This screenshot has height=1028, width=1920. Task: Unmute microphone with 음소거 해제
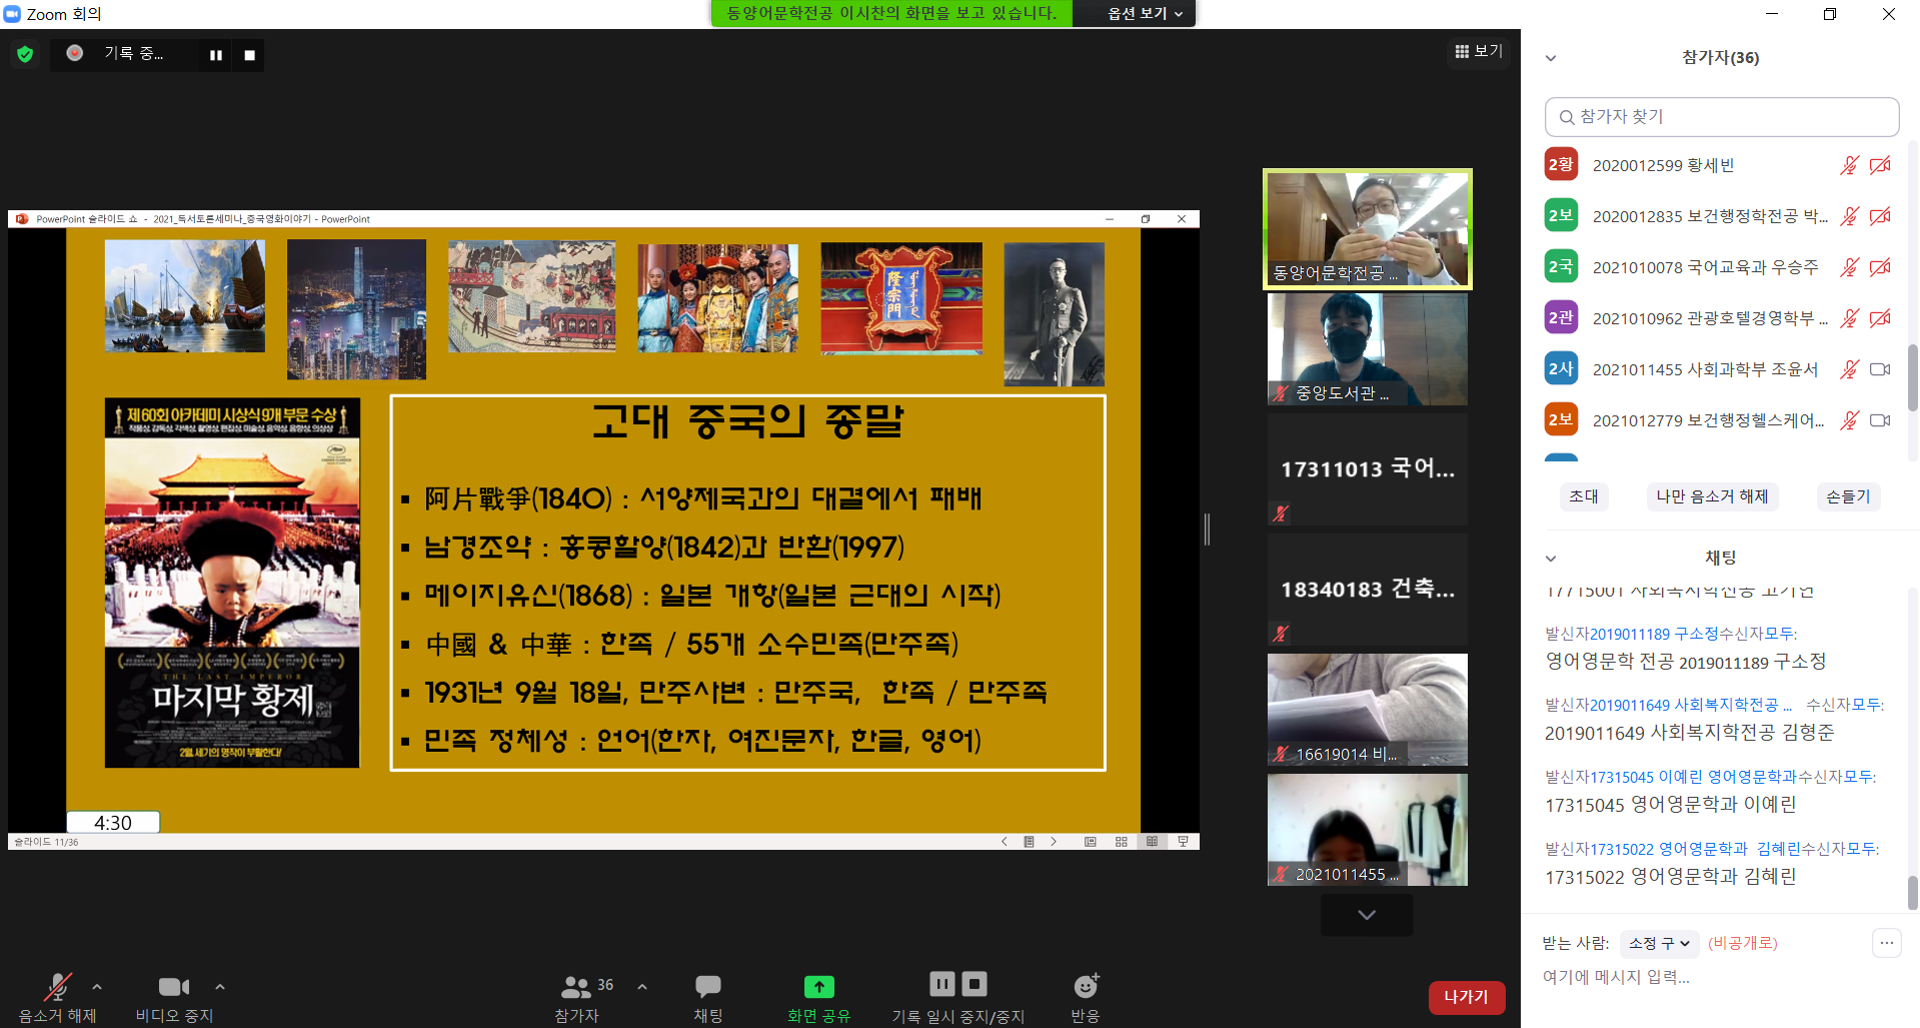click(x=58, y=997)
